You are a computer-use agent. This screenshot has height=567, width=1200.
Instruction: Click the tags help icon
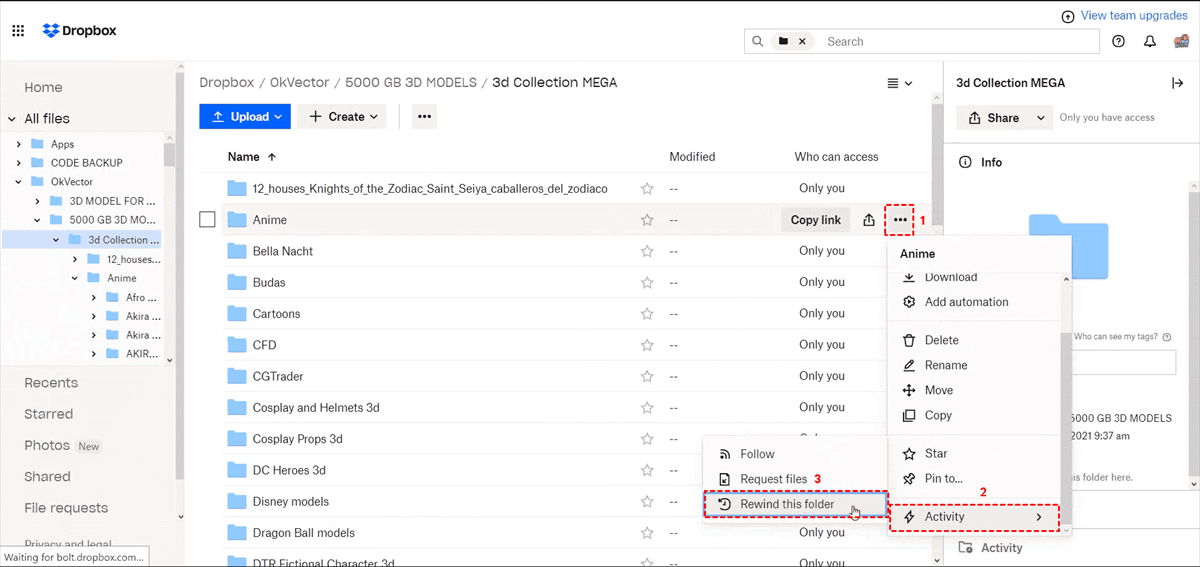[1167, 337]
